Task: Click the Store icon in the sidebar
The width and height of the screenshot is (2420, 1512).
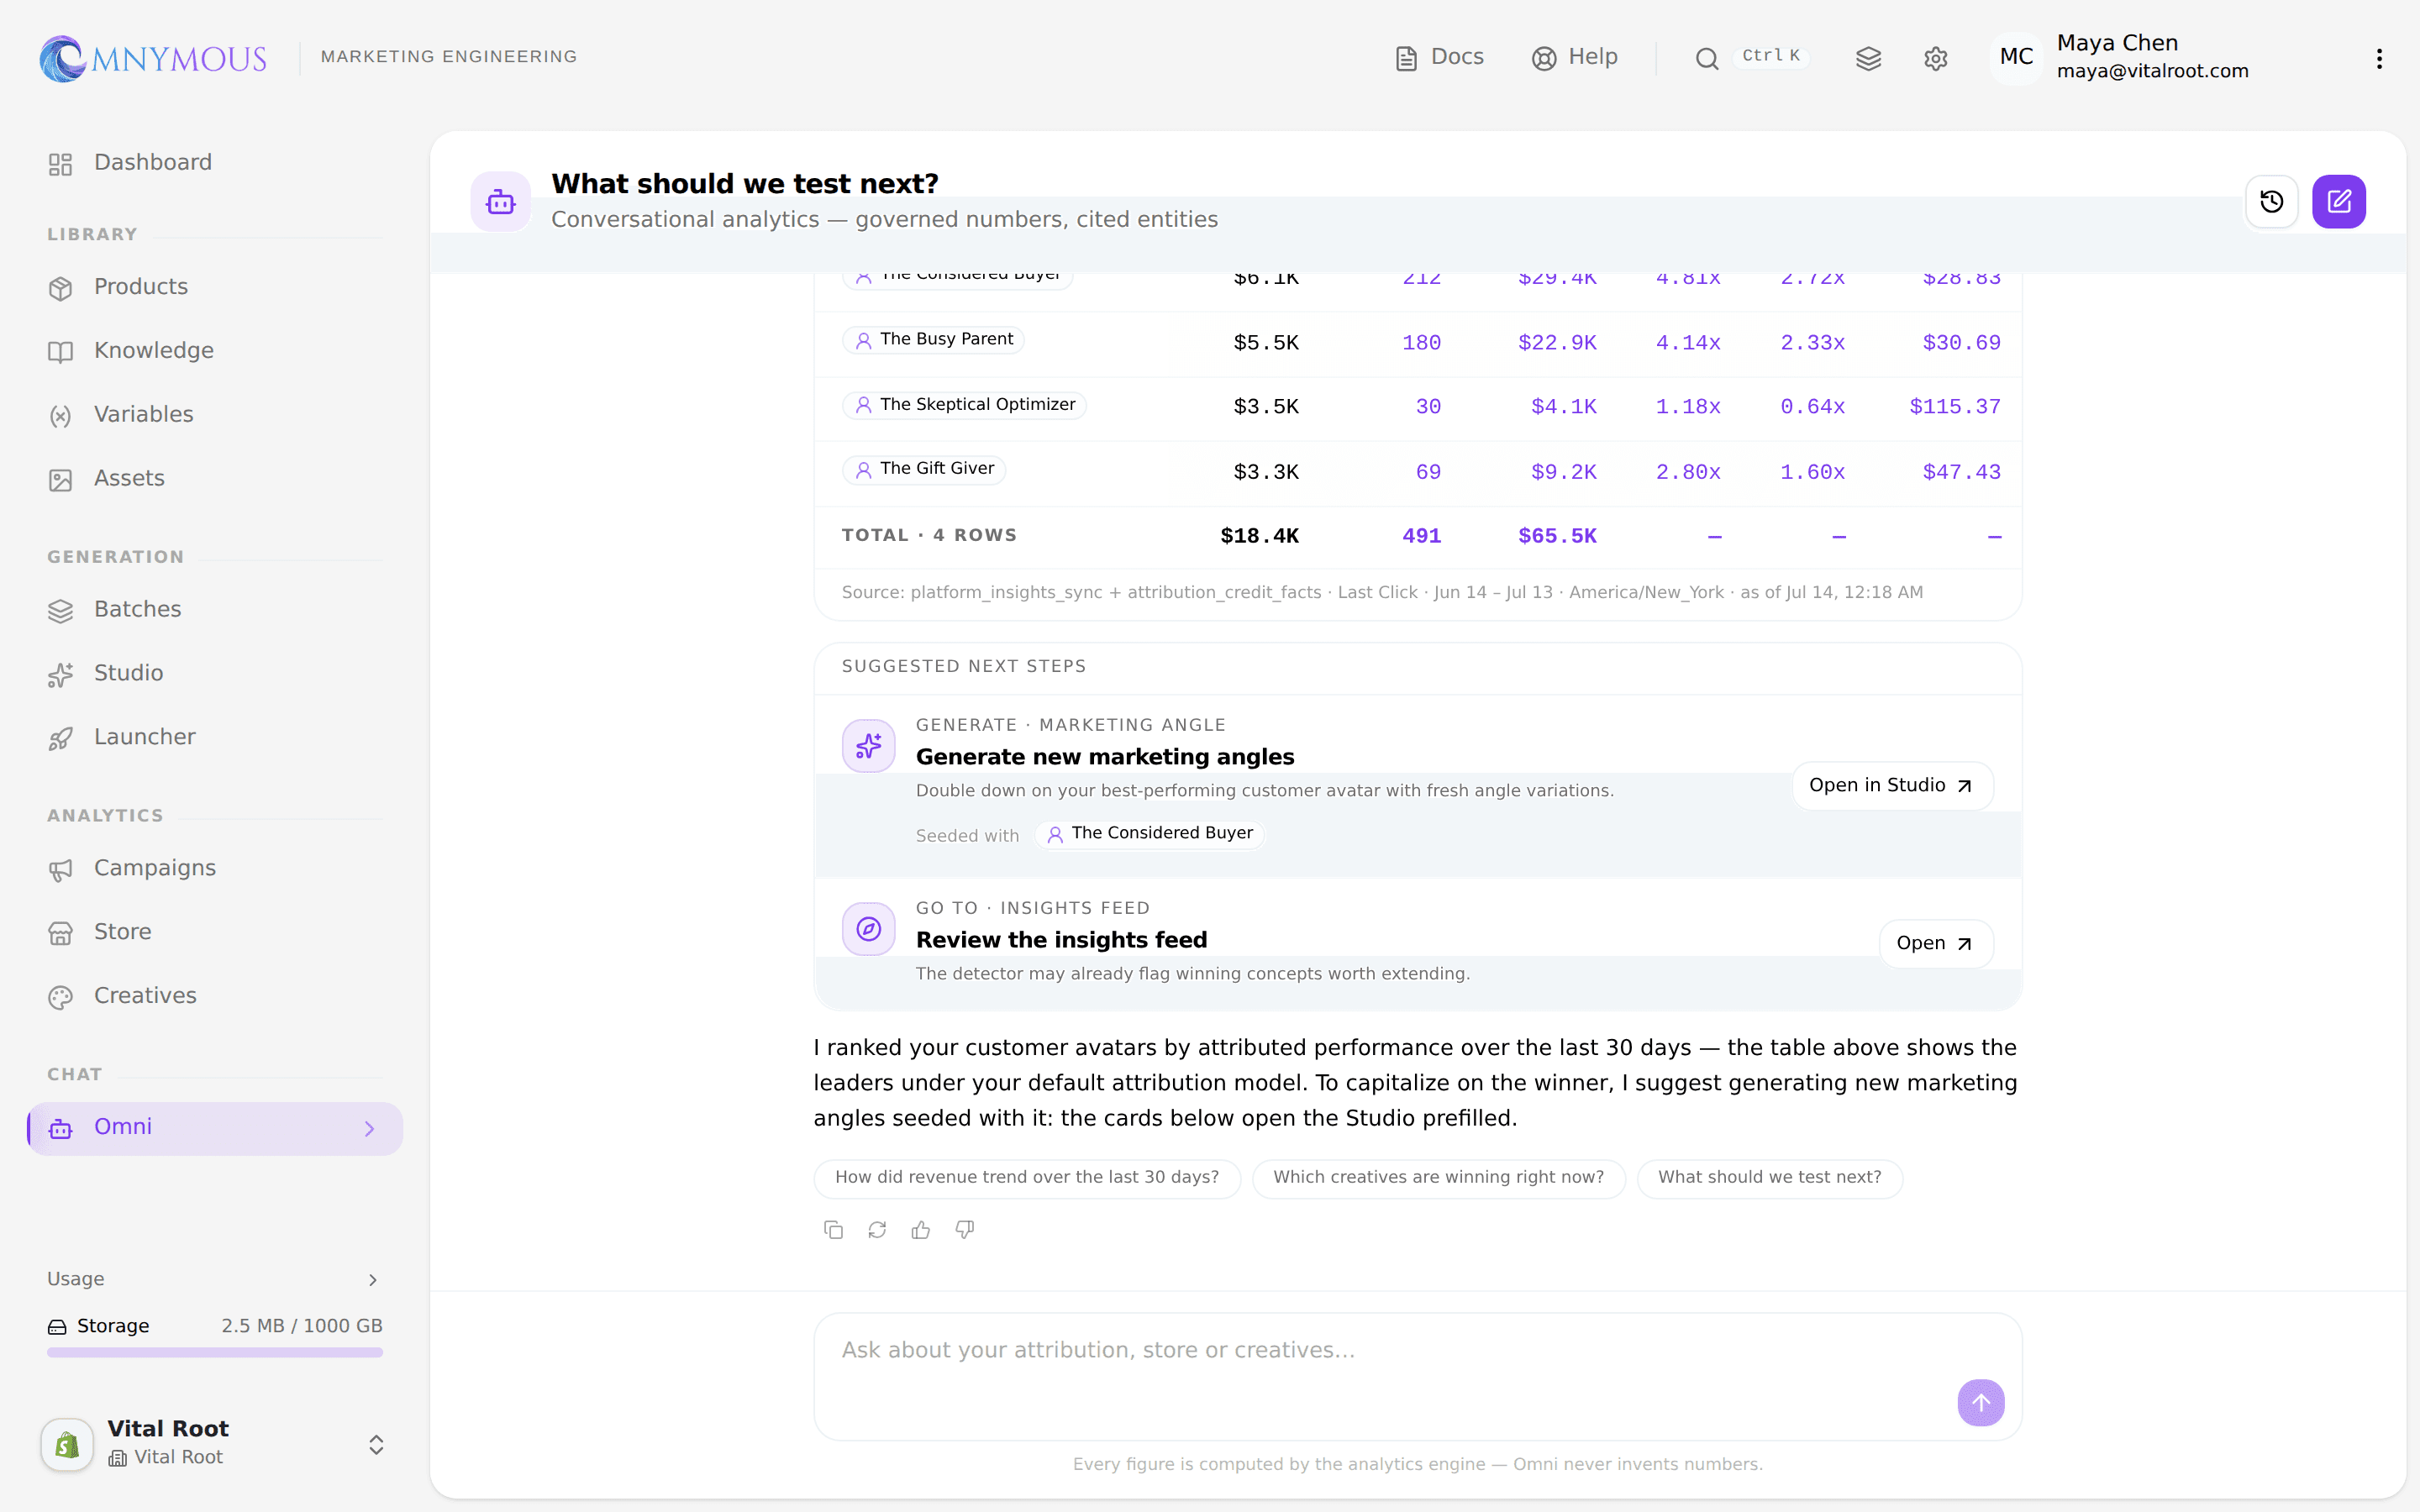Action: [x=61, y=934]
